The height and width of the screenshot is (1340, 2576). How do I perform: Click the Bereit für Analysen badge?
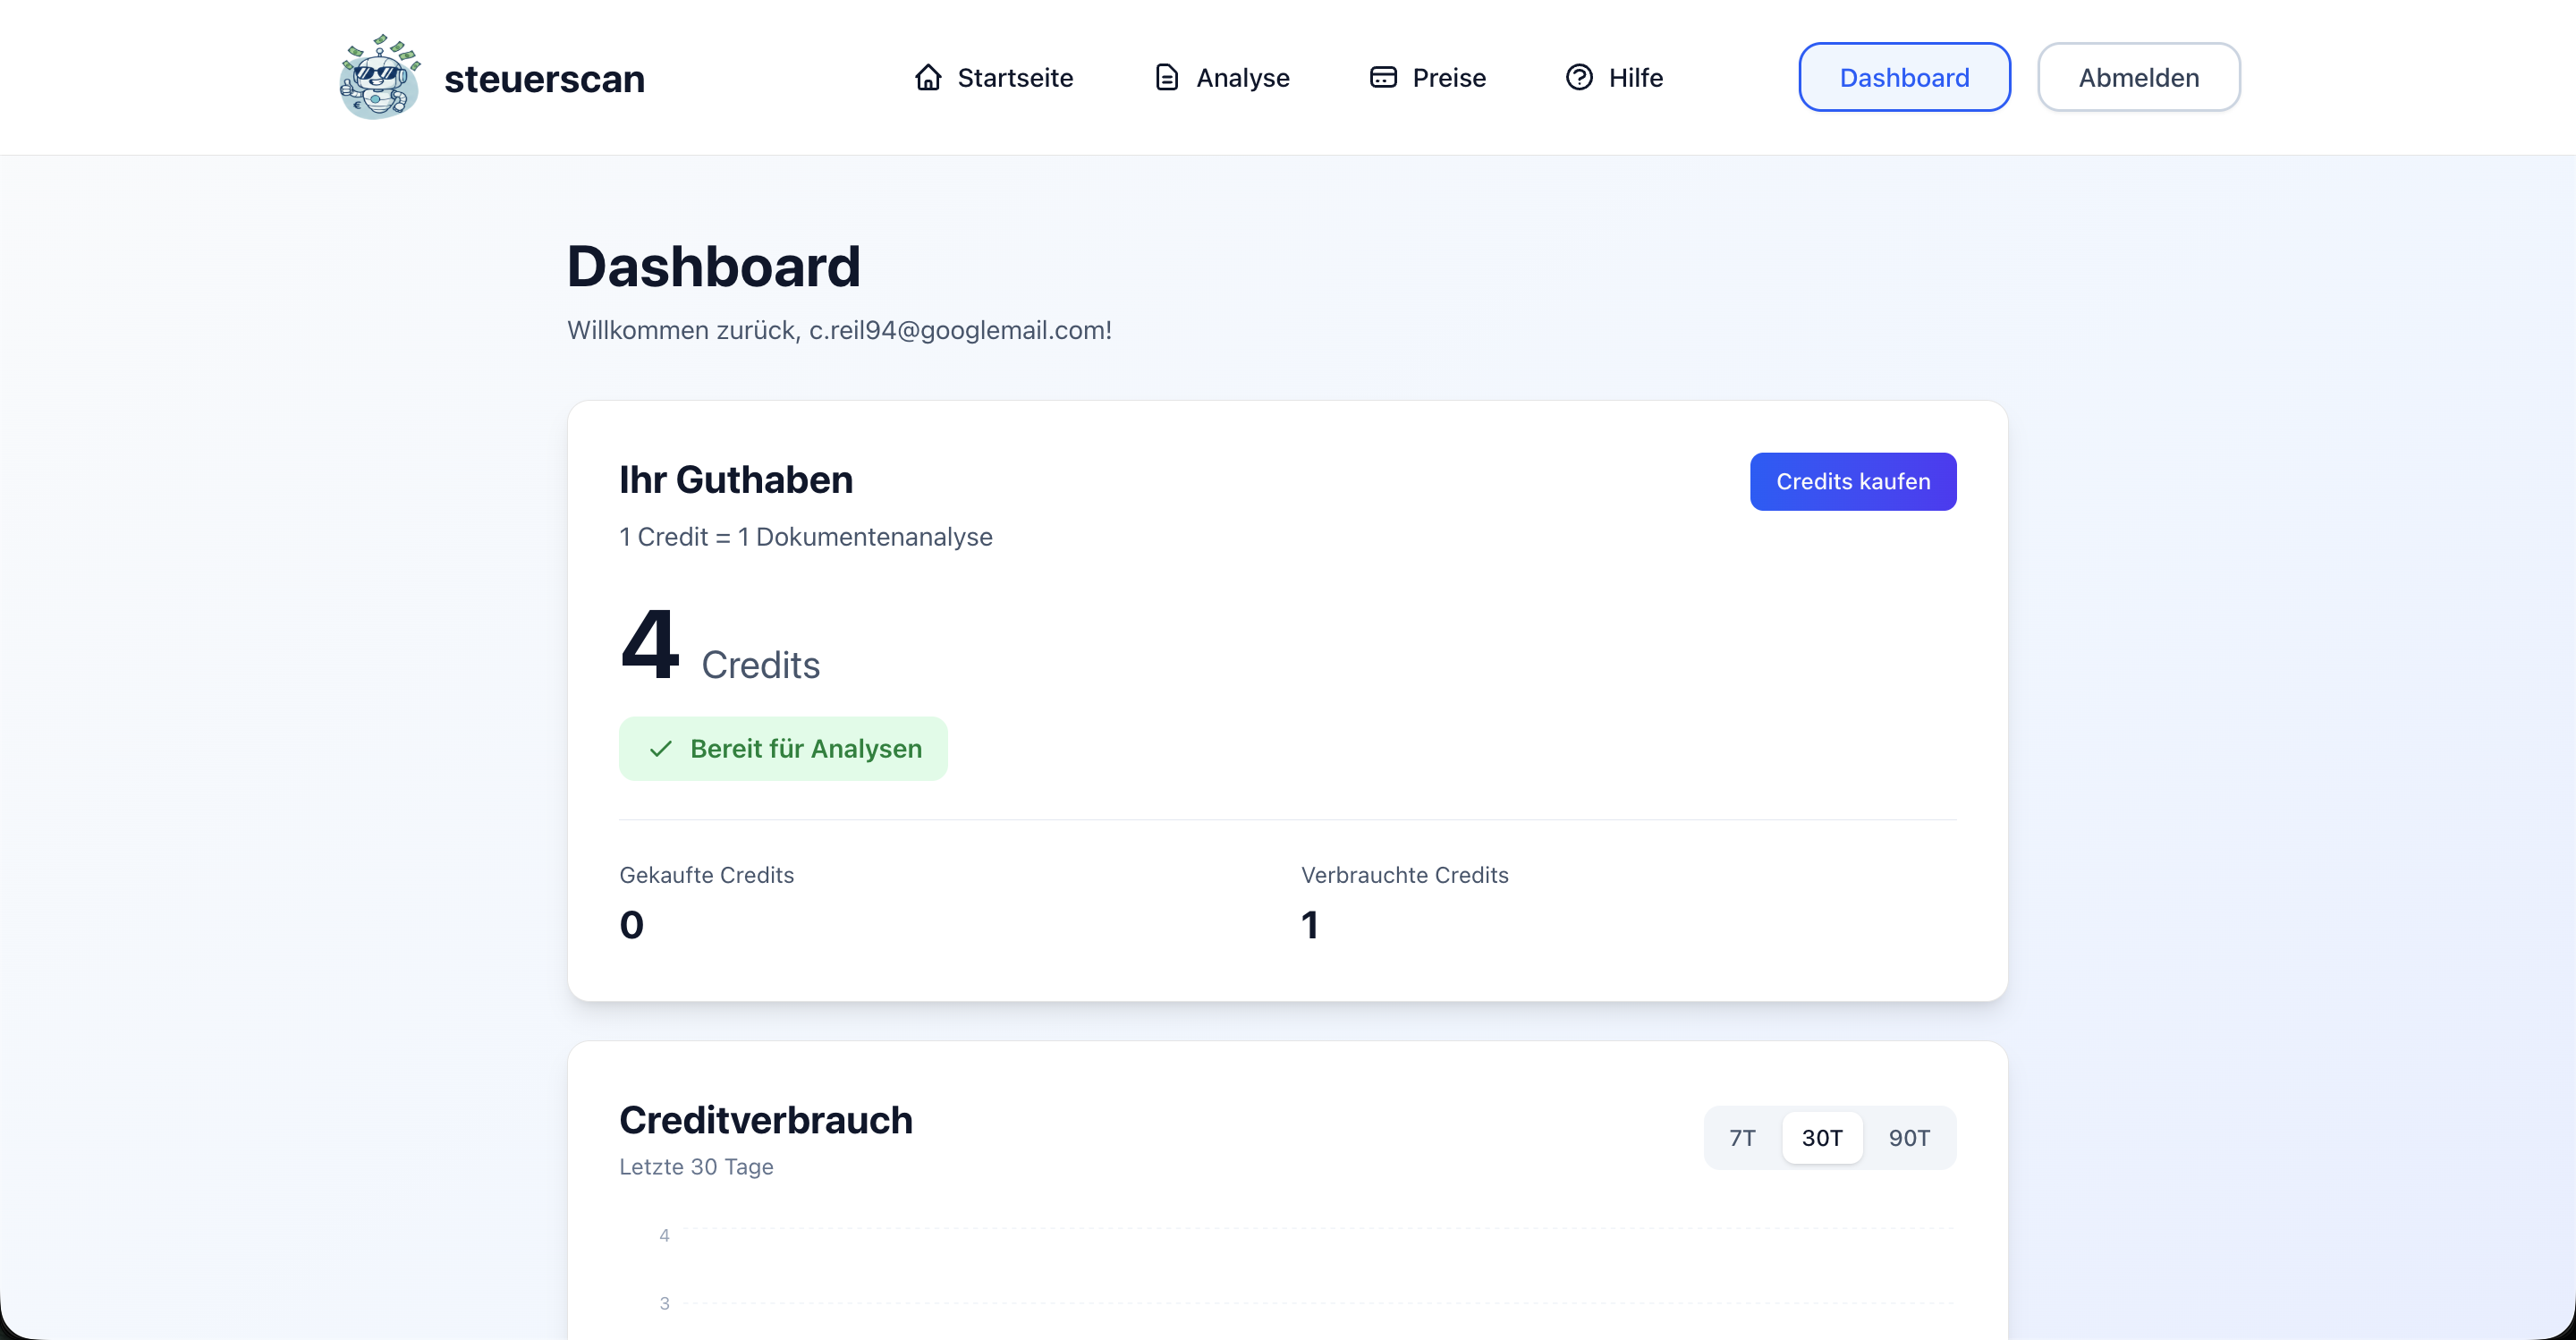[783, 749]
